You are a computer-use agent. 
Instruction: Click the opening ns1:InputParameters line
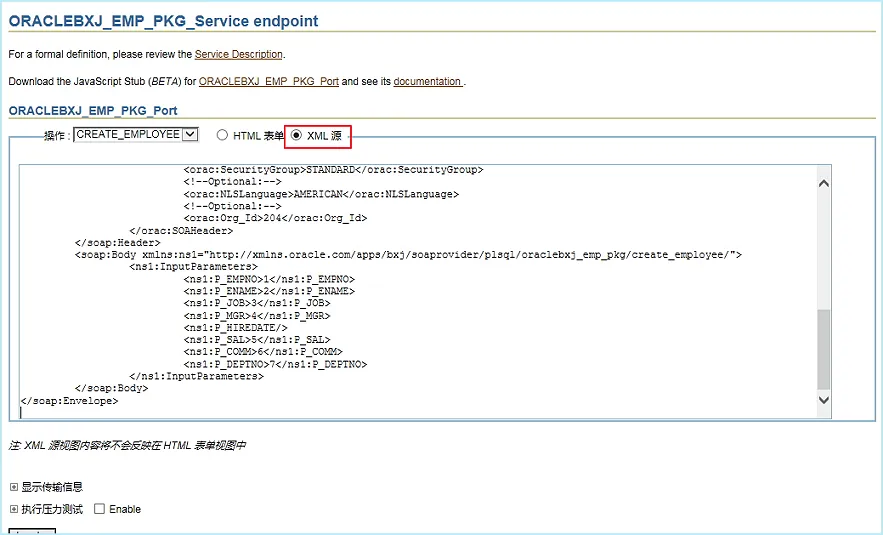(193, 267)
